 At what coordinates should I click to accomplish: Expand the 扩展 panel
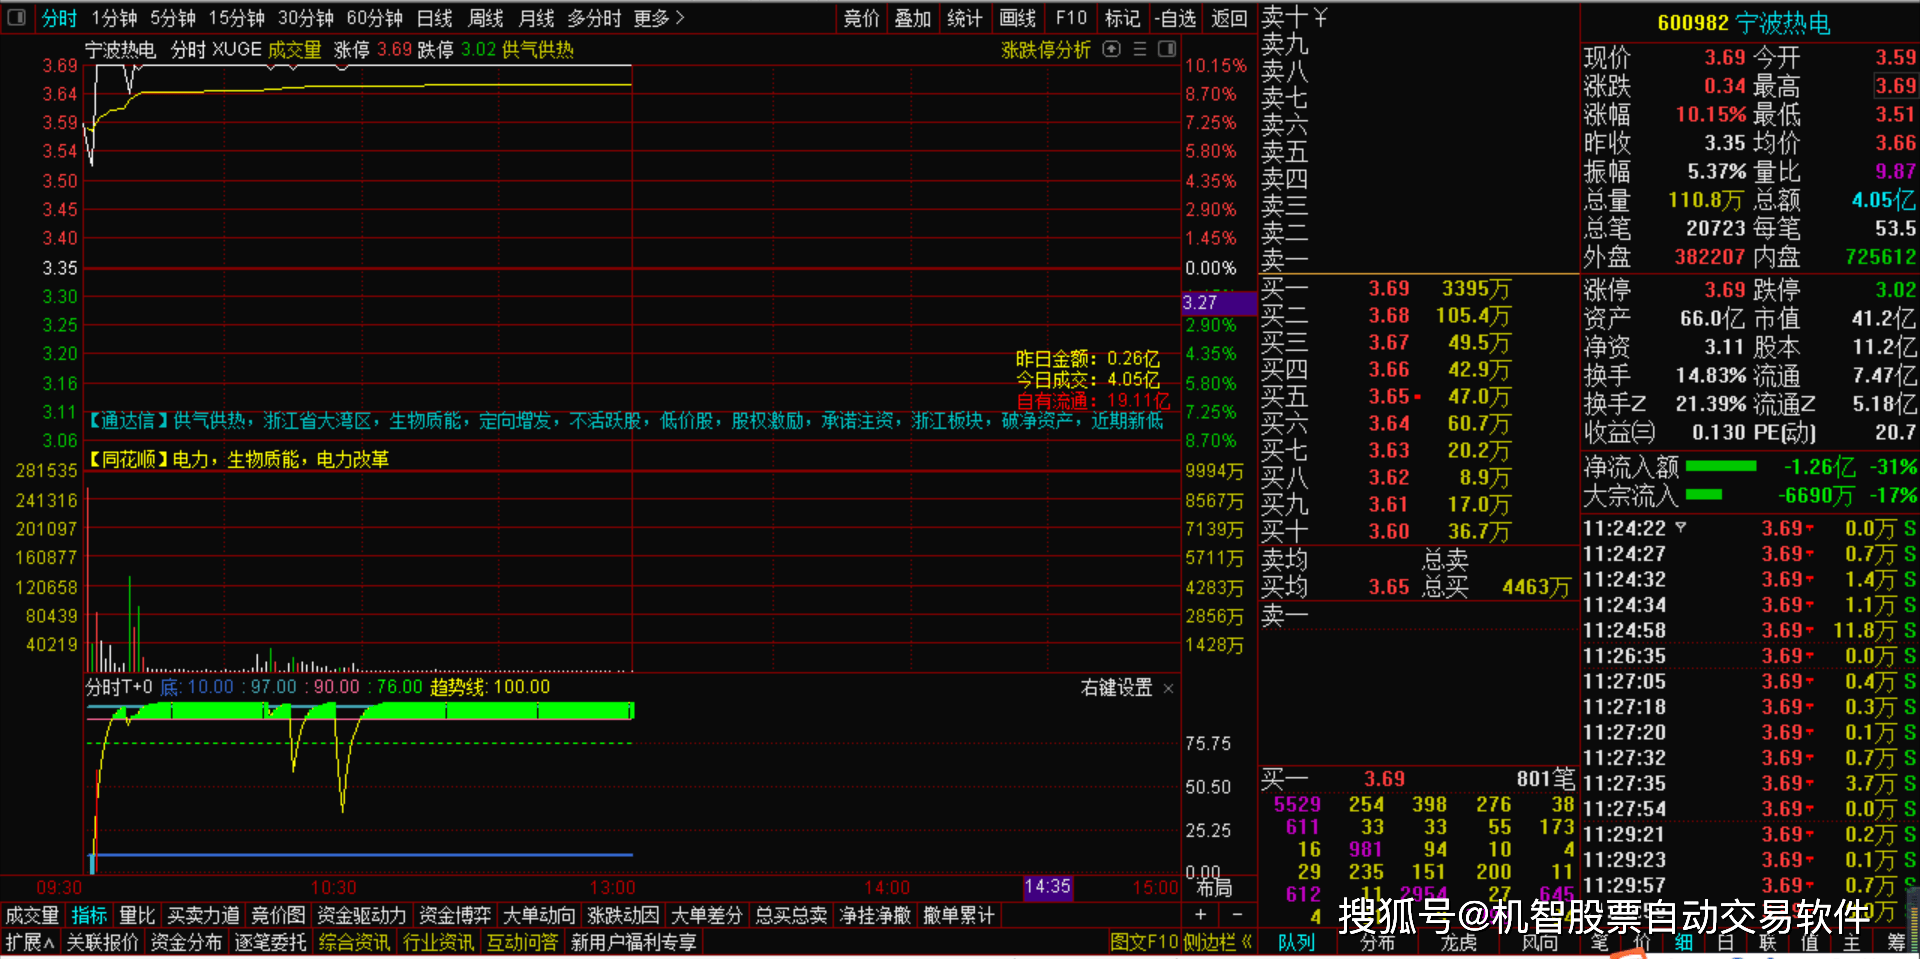tap(30, 942)
